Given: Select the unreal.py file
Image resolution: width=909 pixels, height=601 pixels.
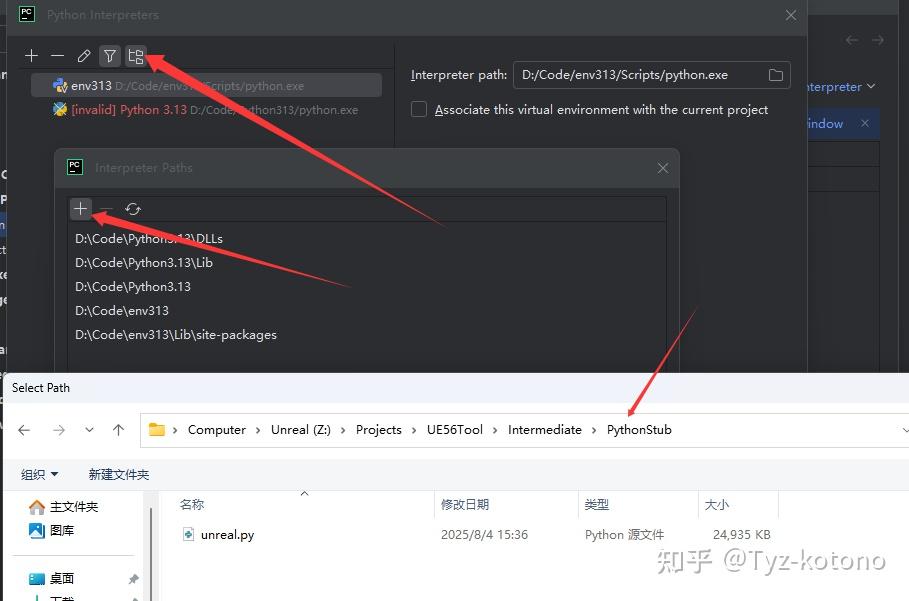Looking at the screenshot, I should coord(228,534).
